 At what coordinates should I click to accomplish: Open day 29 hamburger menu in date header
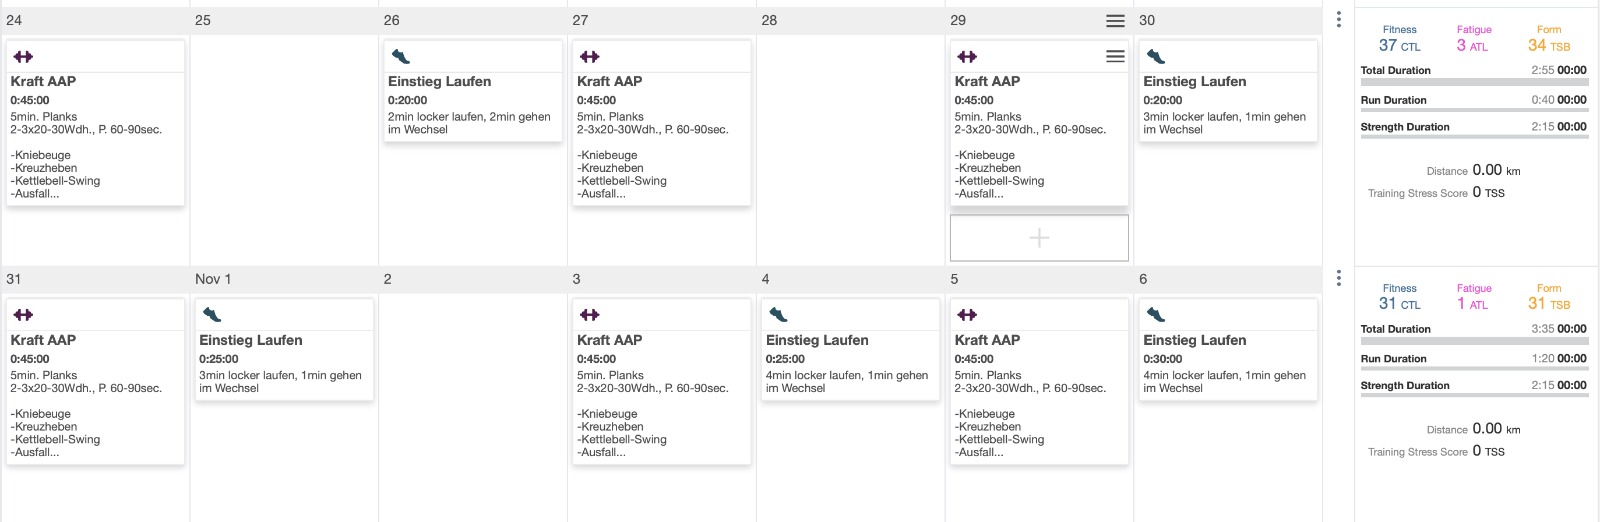click(1115, 21)
